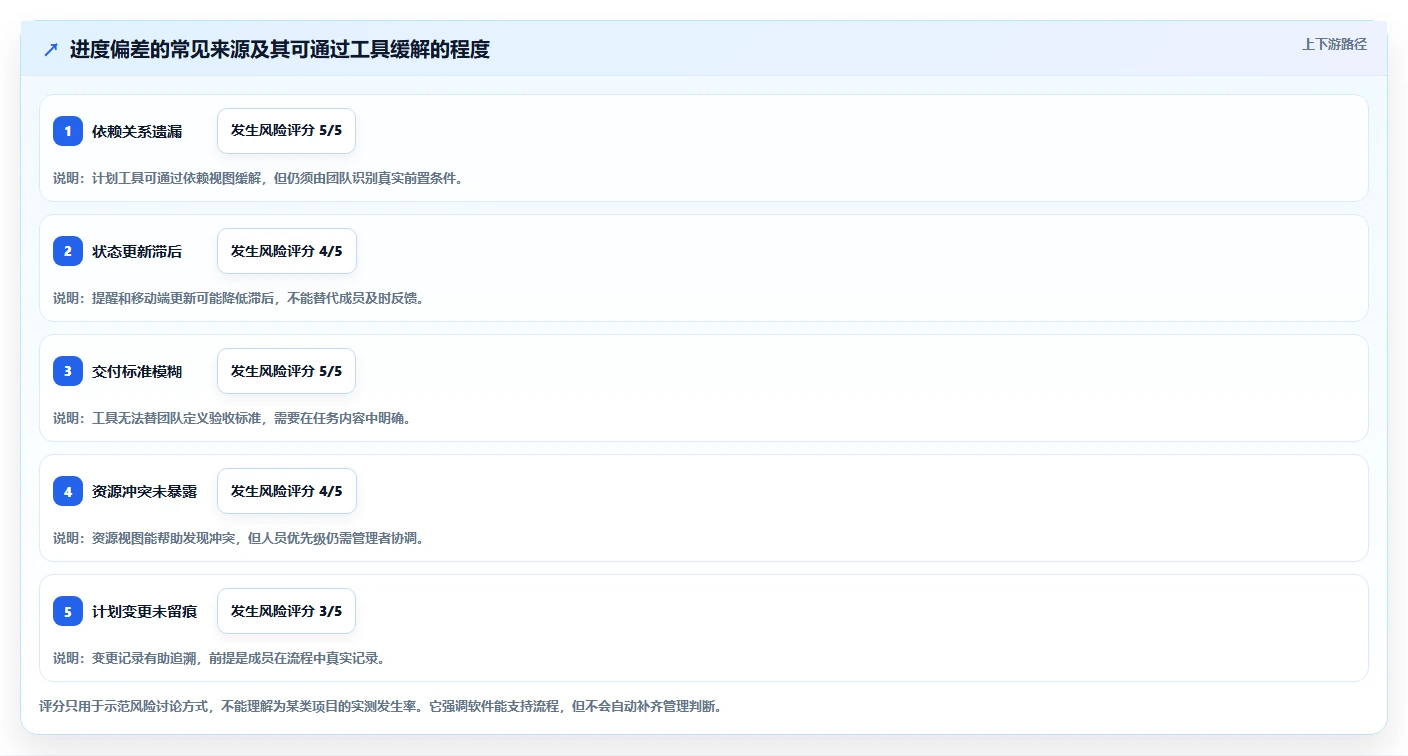Select the 发生风险评分 5/5 pill for 依赖关系遗漏
This screenshot has height=756, width=1408.
[x=286, y=131]
